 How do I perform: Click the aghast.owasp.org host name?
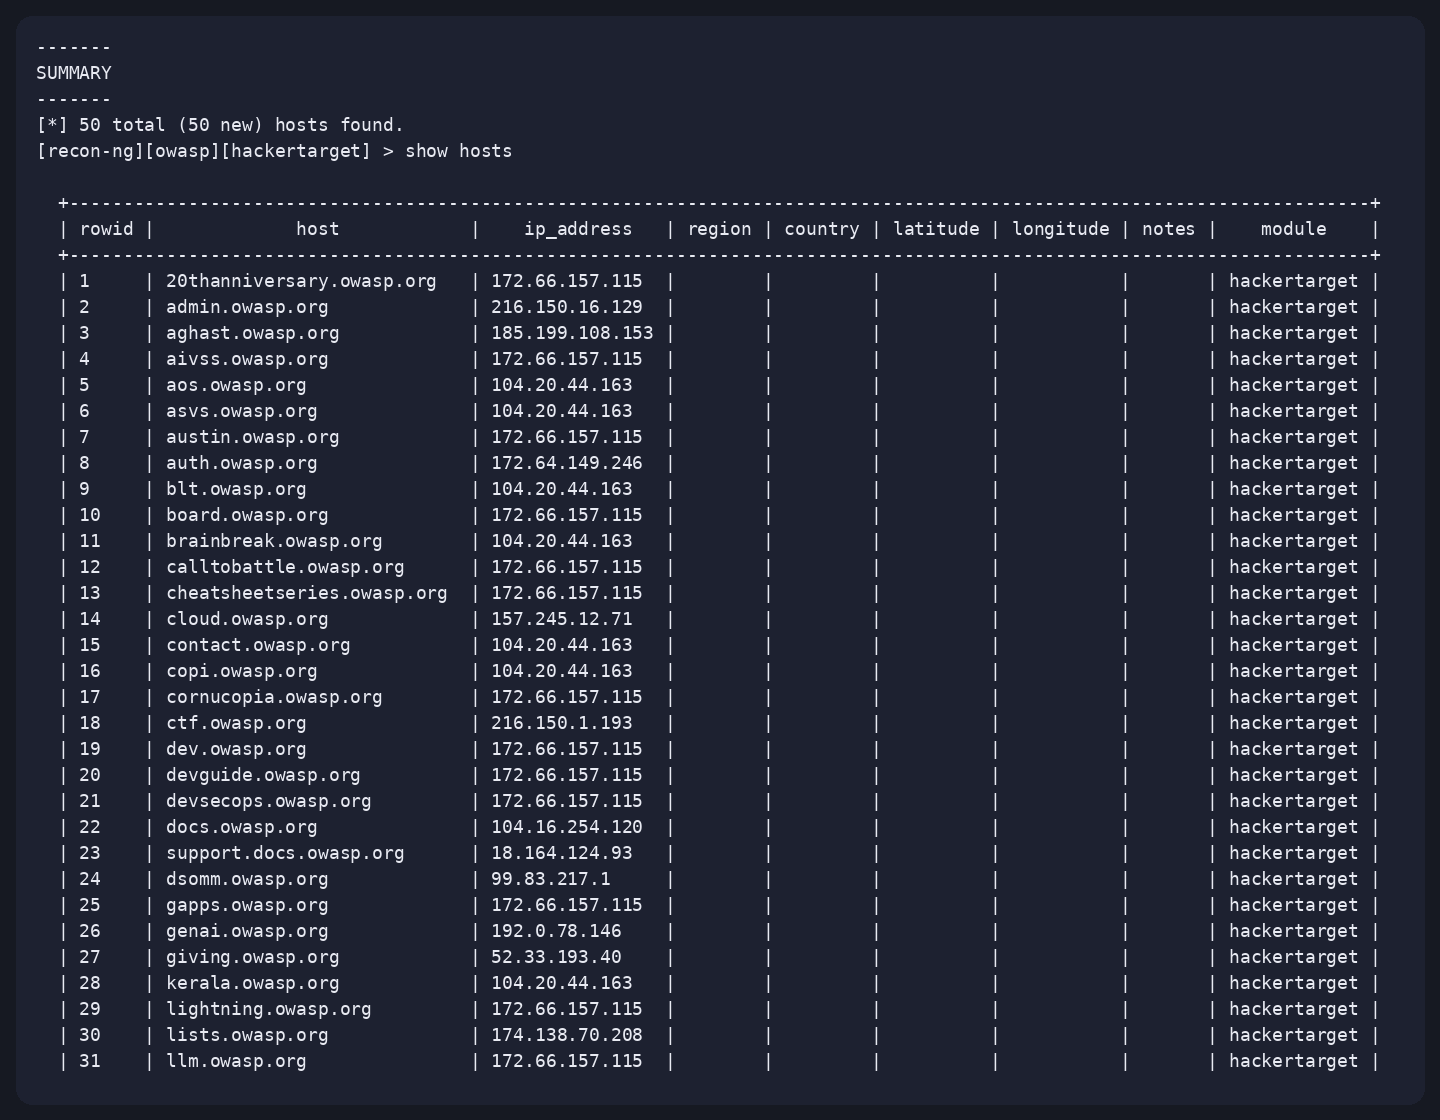(x=253, y=333)
